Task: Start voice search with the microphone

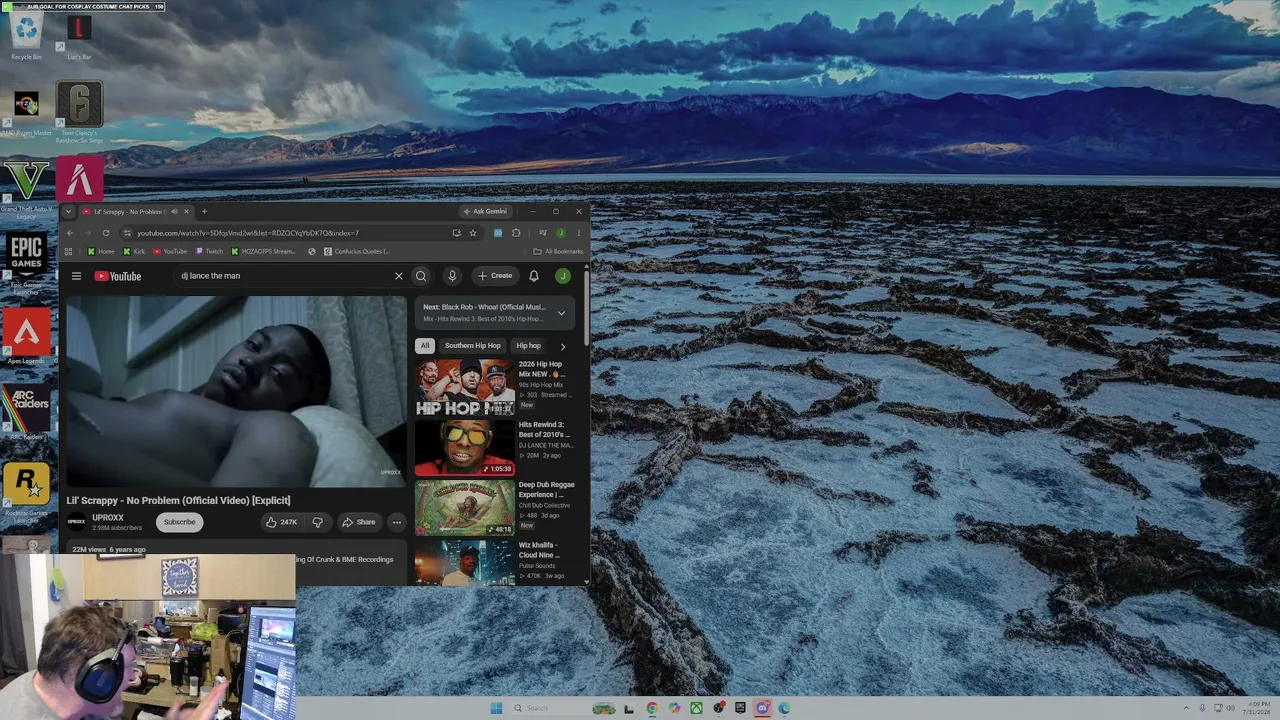Action: point(452,276)
